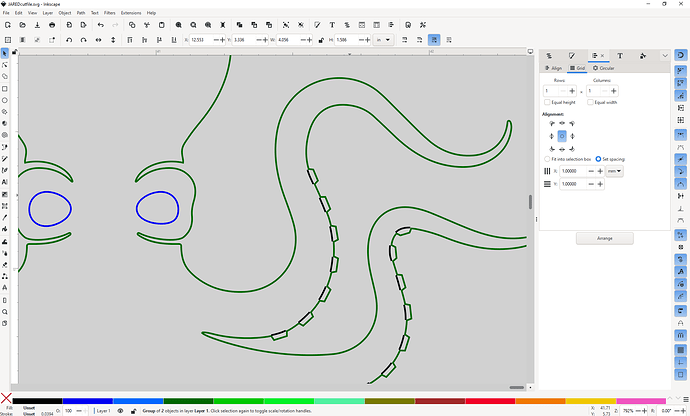This screenshot has height=416, width=690.
Task: Toggle Layer 1 visibility eye
Action: click(x=120, y=411)
